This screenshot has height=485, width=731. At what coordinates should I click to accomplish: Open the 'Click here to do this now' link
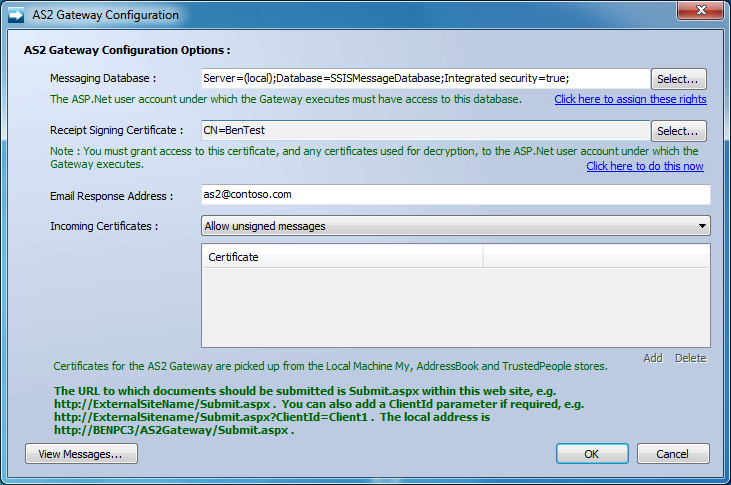[645, 166]
